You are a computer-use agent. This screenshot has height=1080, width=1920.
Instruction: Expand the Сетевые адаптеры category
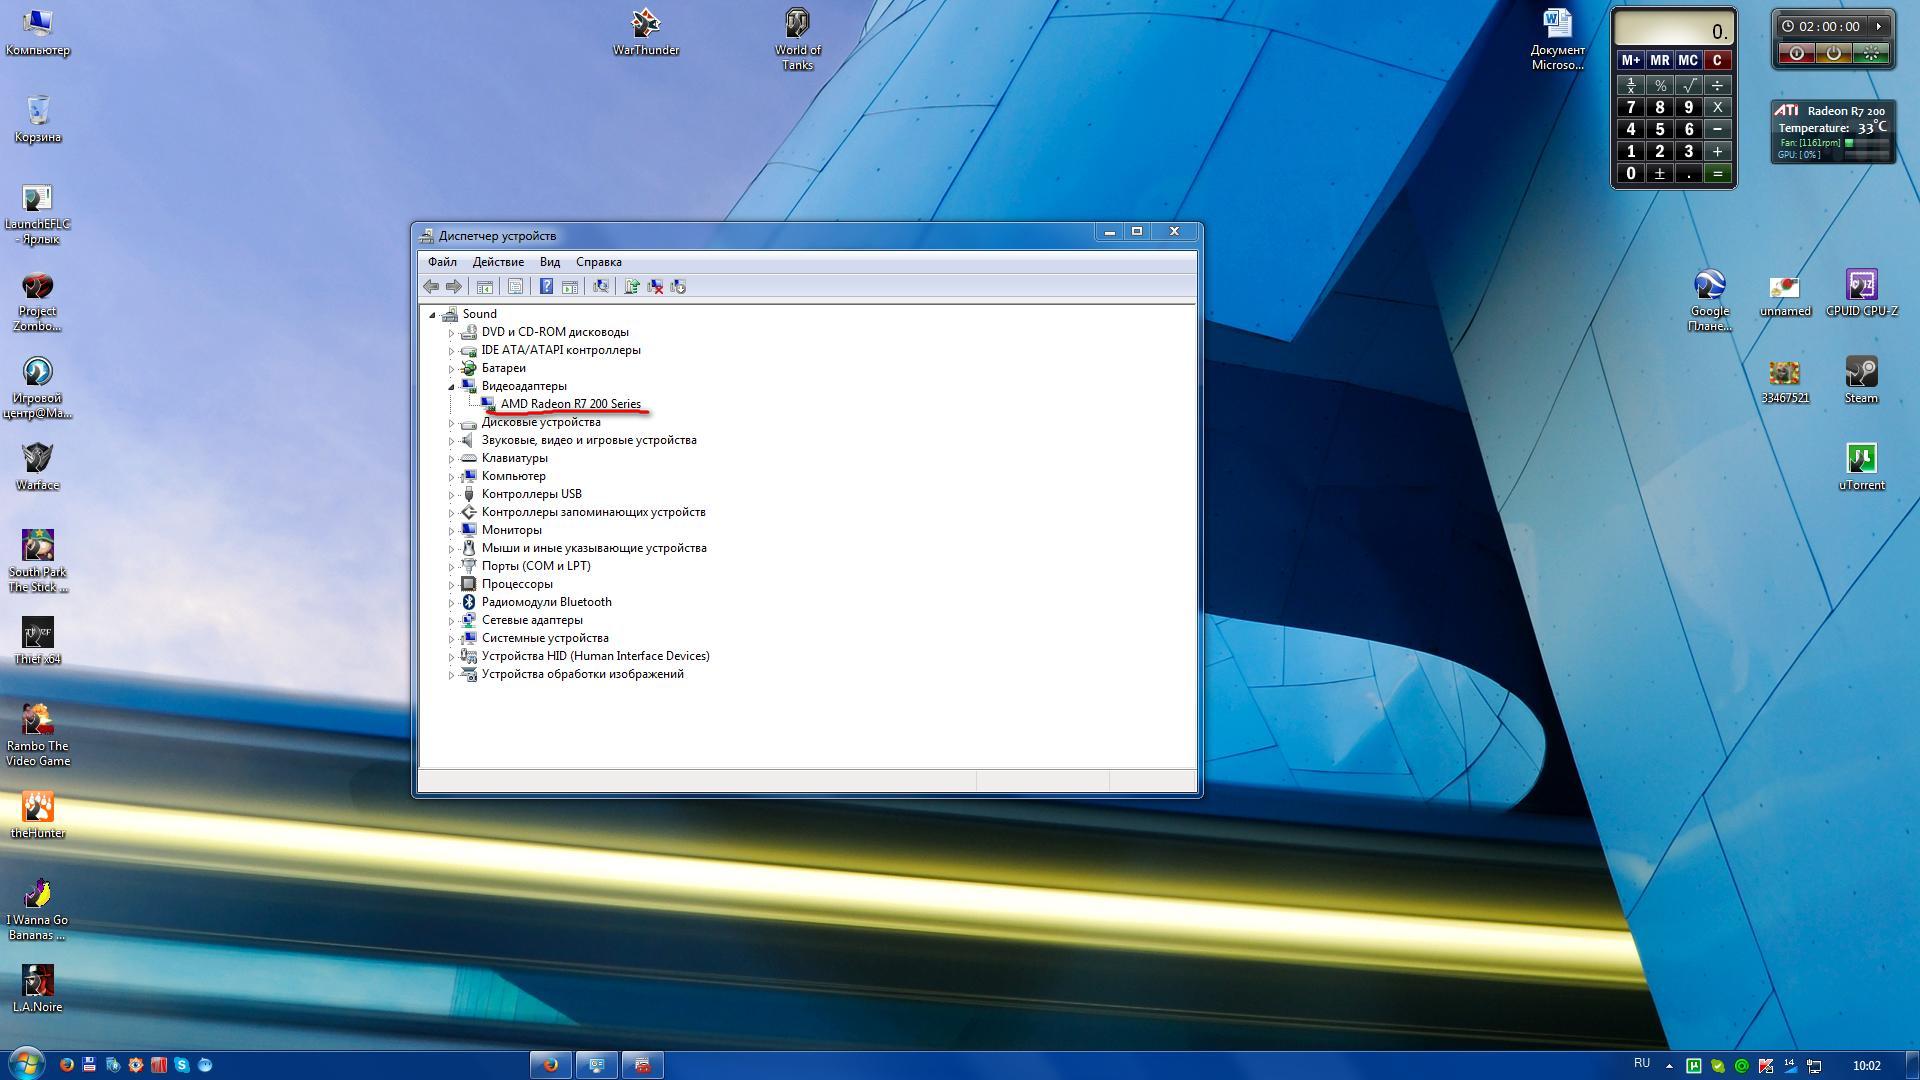451,621
